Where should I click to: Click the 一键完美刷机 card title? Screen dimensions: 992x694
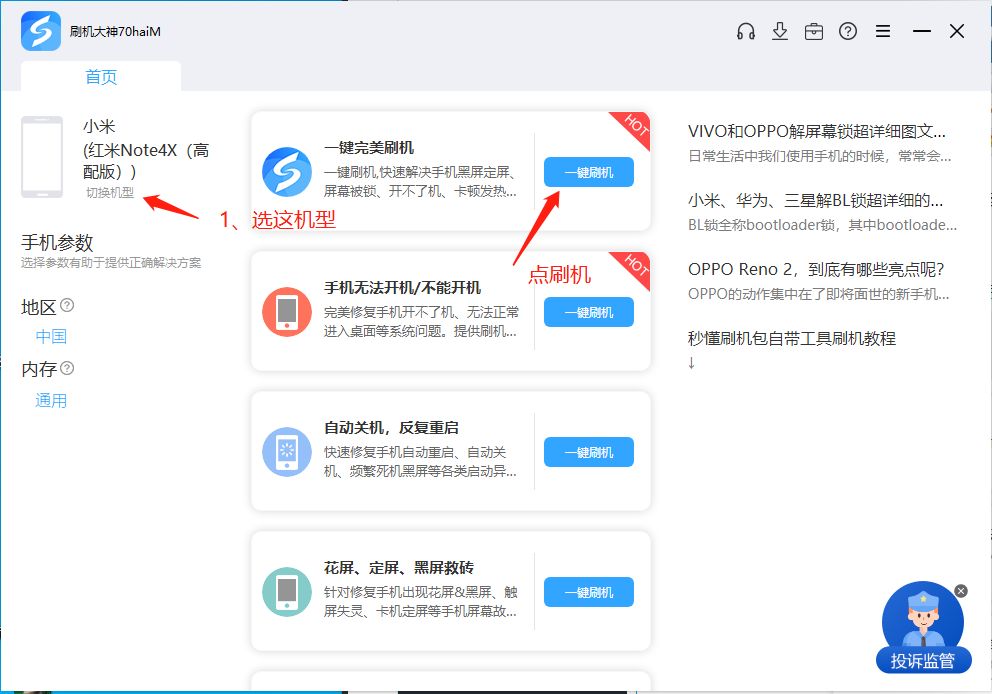coord(369,147)
